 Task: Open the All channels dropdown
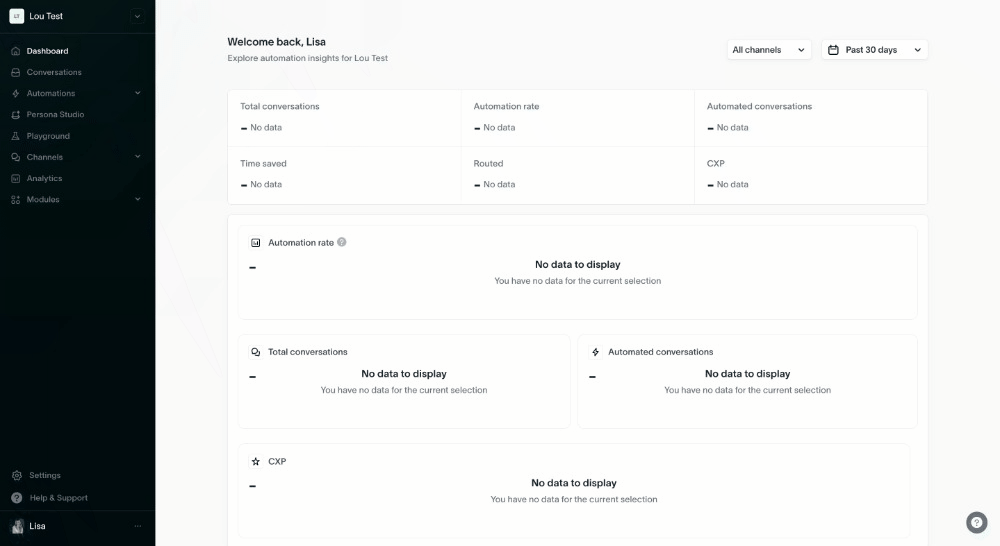(x=768, y=50)
